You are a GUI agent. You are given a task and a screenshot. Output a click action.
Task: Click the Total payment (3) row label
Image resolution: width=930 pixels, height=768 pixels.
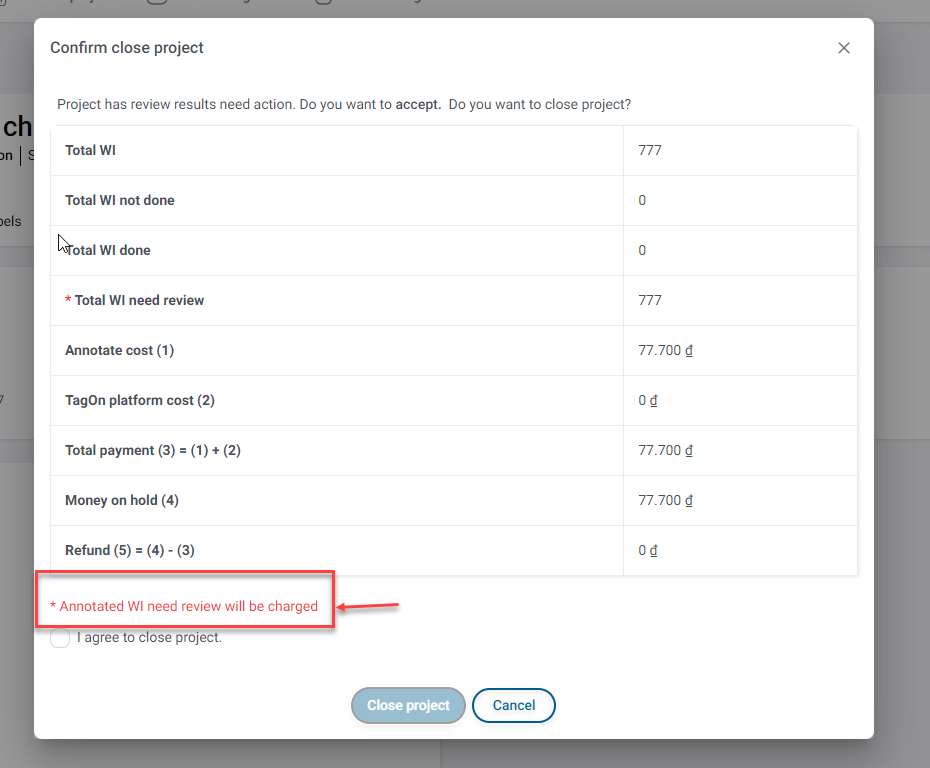point(153,451)
